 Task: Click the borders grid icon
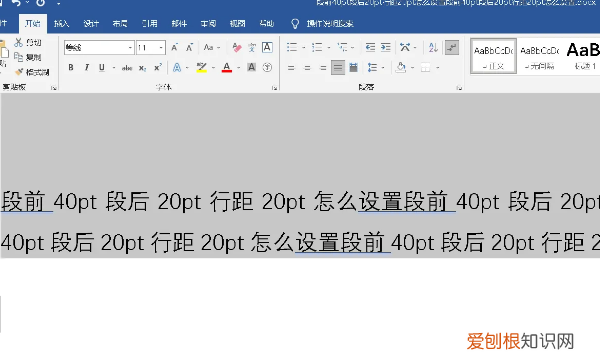[425, 68]
